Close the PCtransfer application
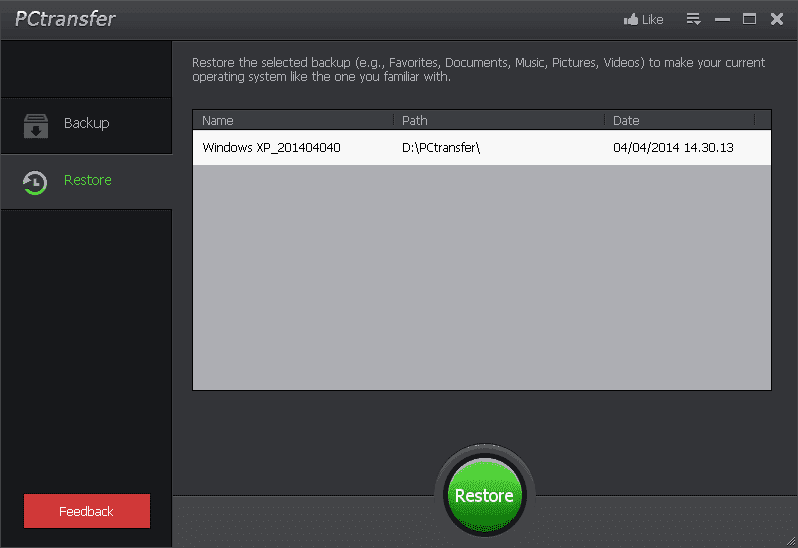Screen dimensions: 798x548 coord(776,19)
